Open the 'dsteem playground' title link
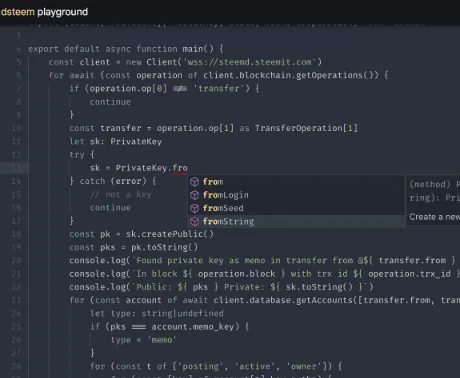The image size is (460, 378). pyautogui.click(x=44, y=12)
